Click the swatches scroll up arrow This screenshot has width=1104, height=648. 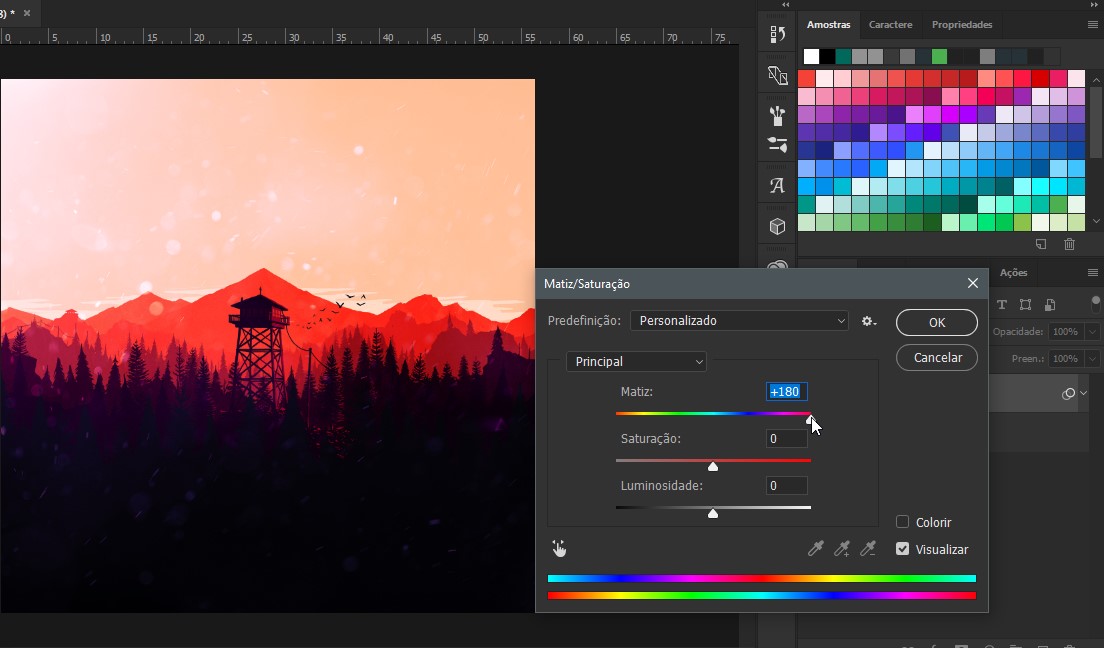(1096, 80)
